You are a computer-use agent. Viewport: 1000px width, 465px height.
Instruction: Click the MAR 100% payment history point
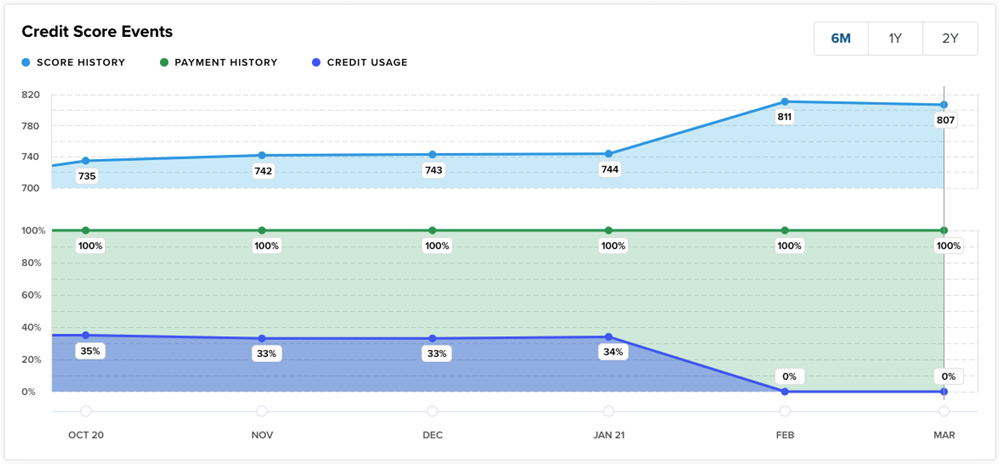point(944,230)
